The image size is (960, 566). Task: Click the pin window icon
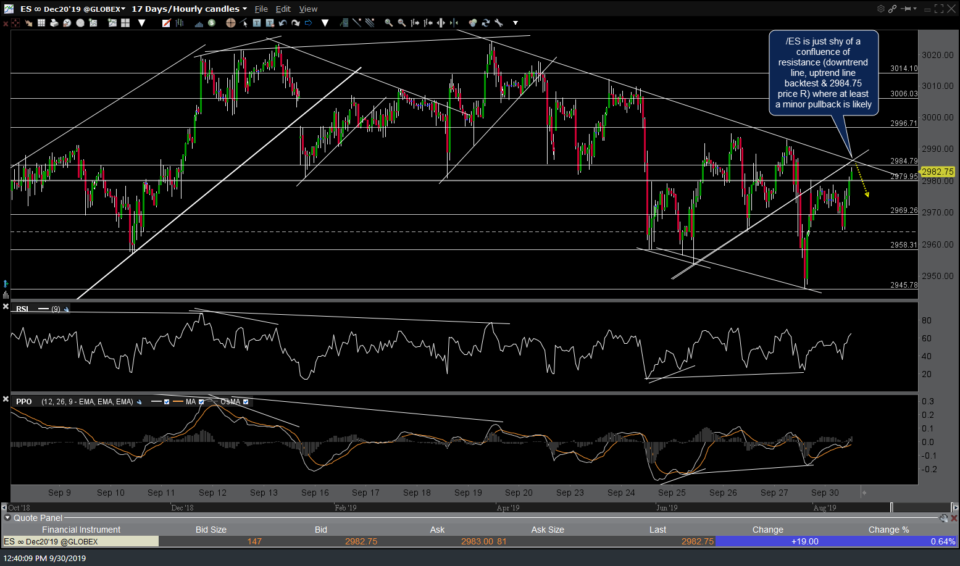[907, 9]
